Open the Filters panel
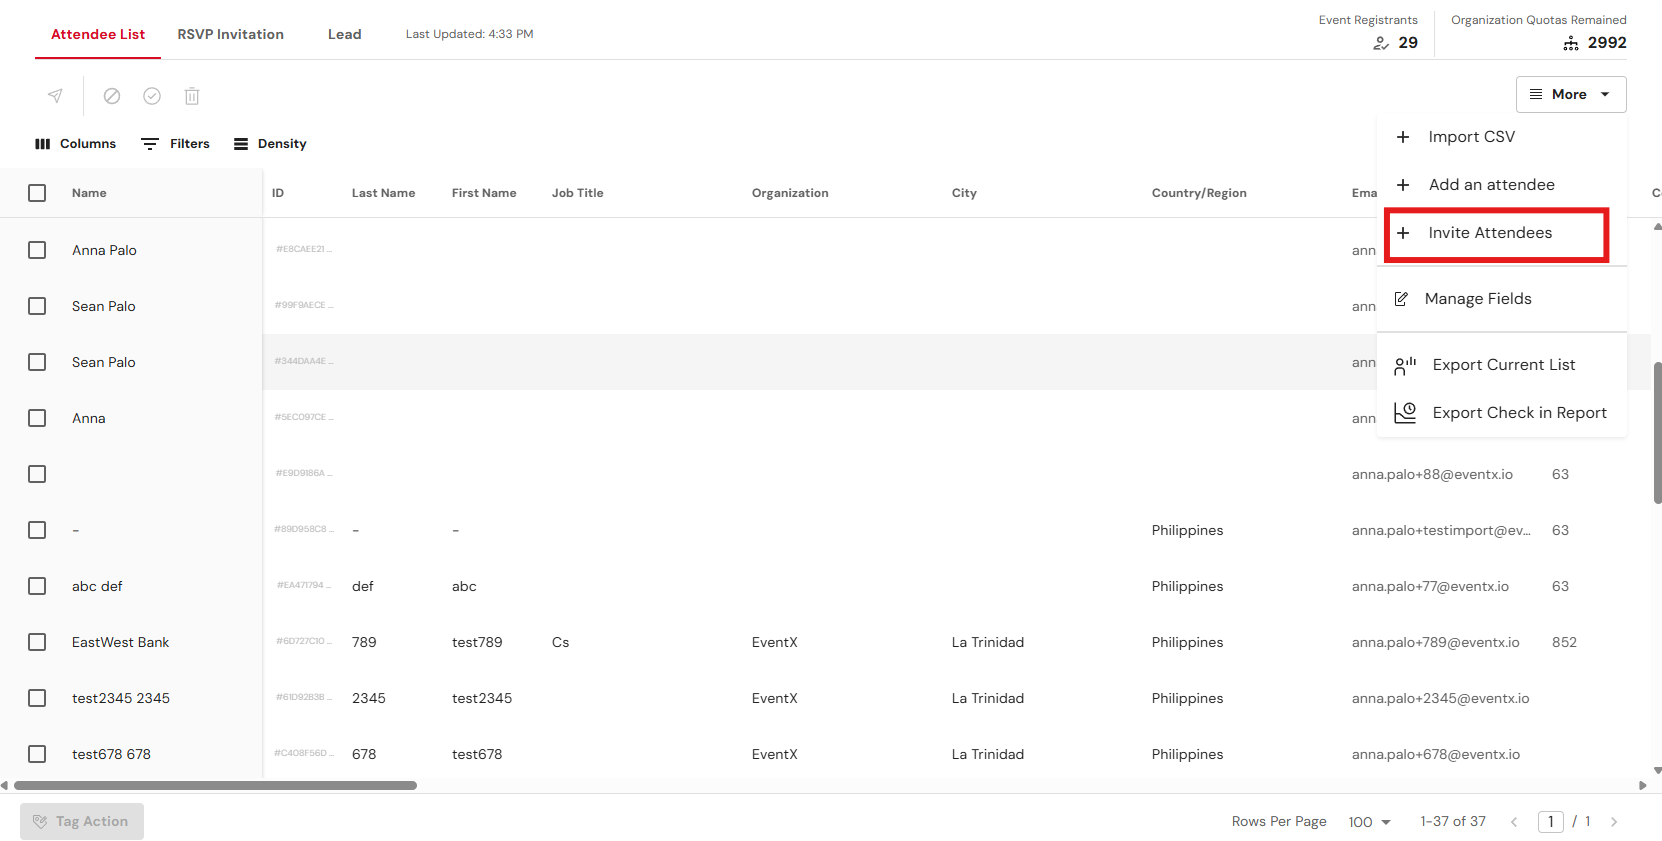Screen dimensions: 1662x841 [x=176, y=144]
